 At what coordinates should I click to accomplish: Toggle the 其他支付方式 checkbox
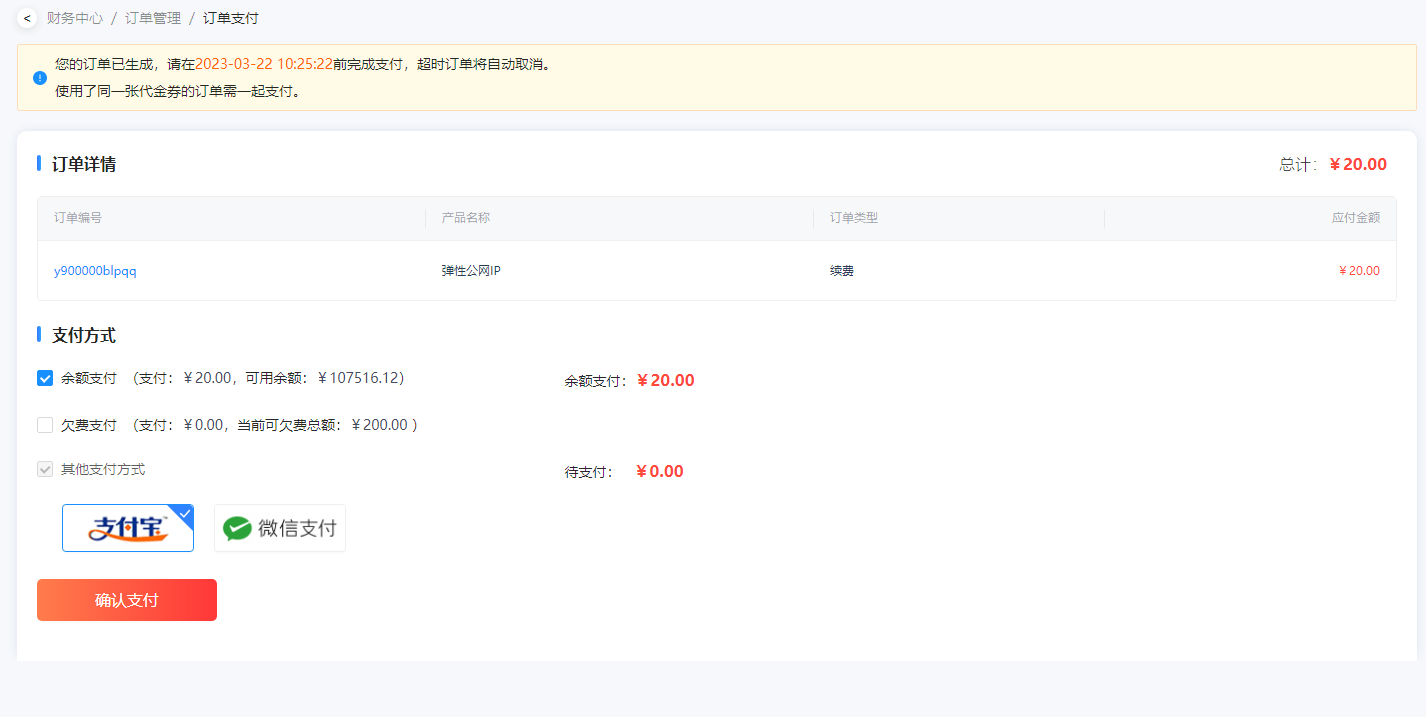pyautogui.click(x=45, y=469)
